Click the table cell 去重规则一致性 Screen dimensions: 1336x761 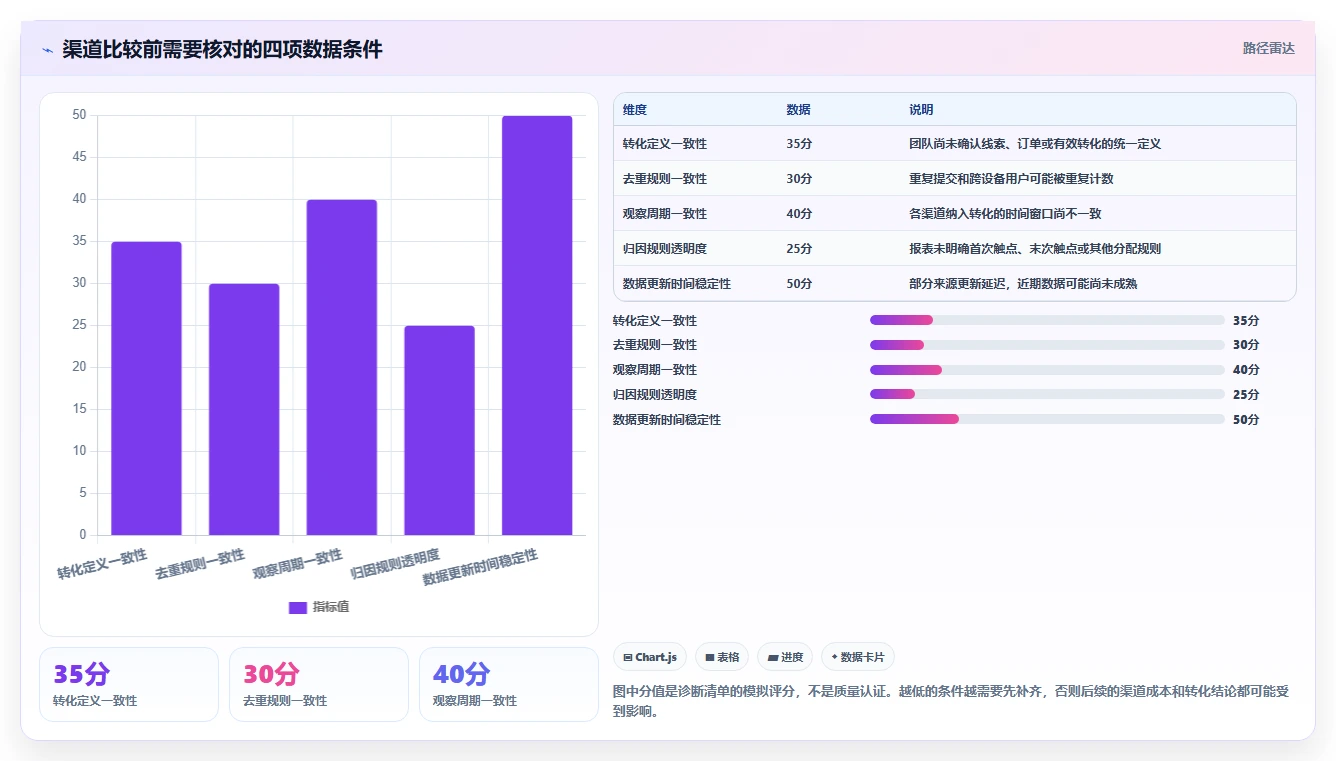pos(665,179)
